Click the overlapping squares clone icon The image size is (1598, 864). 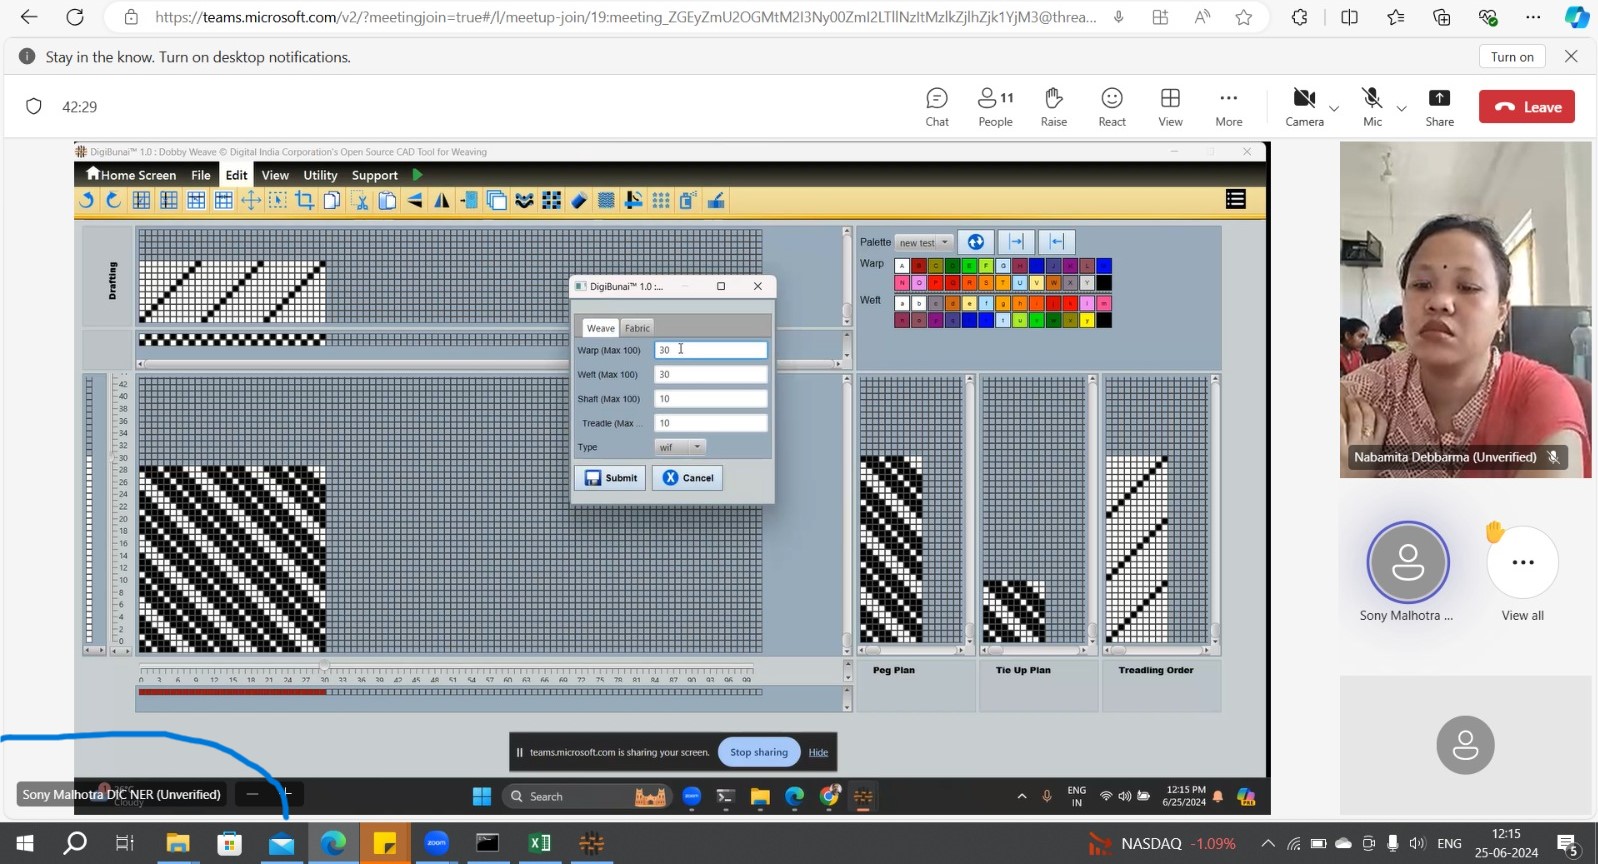click(x=496, y=200)
